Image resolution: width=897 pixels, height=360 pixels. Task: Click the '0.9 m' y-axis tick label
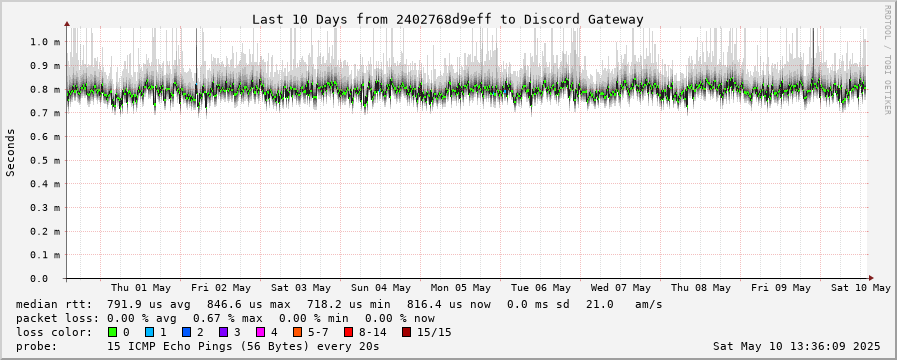45,66
